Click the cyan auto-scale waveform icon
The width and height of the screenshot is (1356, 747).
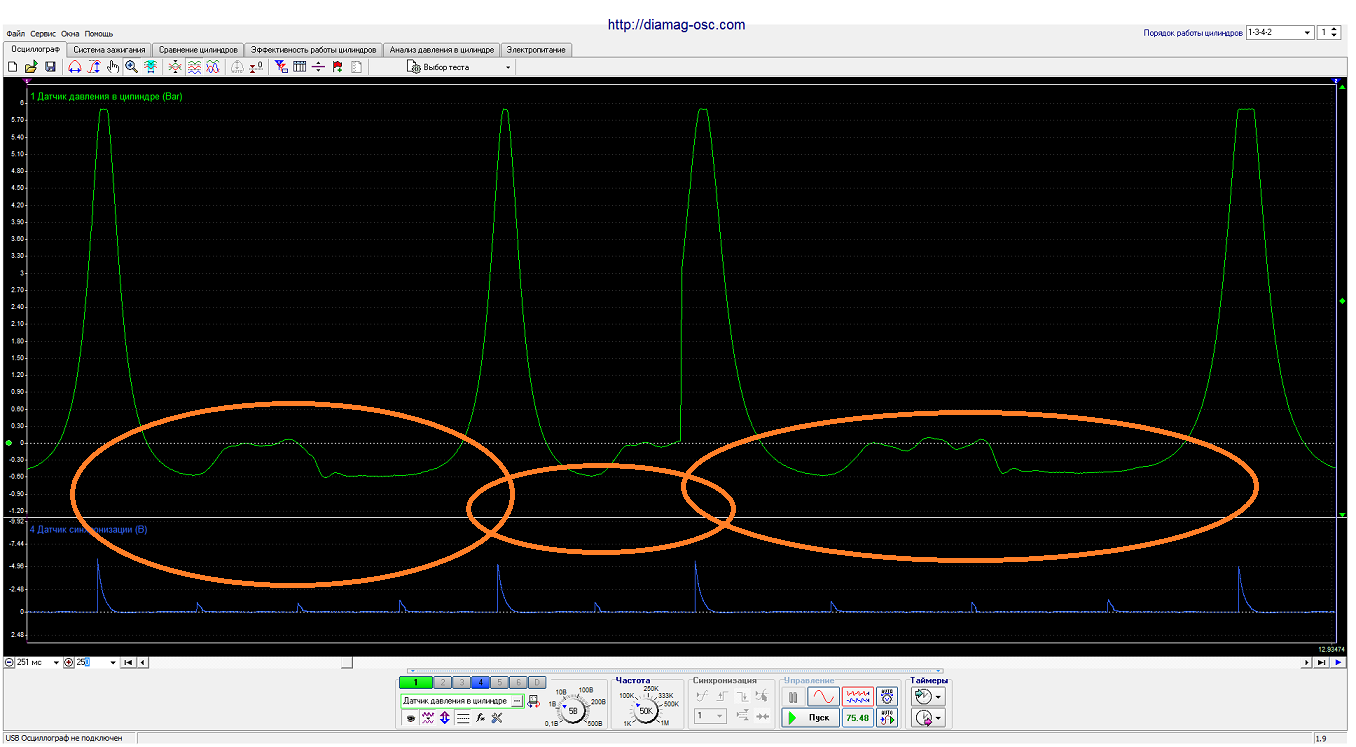(x=151, y=67)
